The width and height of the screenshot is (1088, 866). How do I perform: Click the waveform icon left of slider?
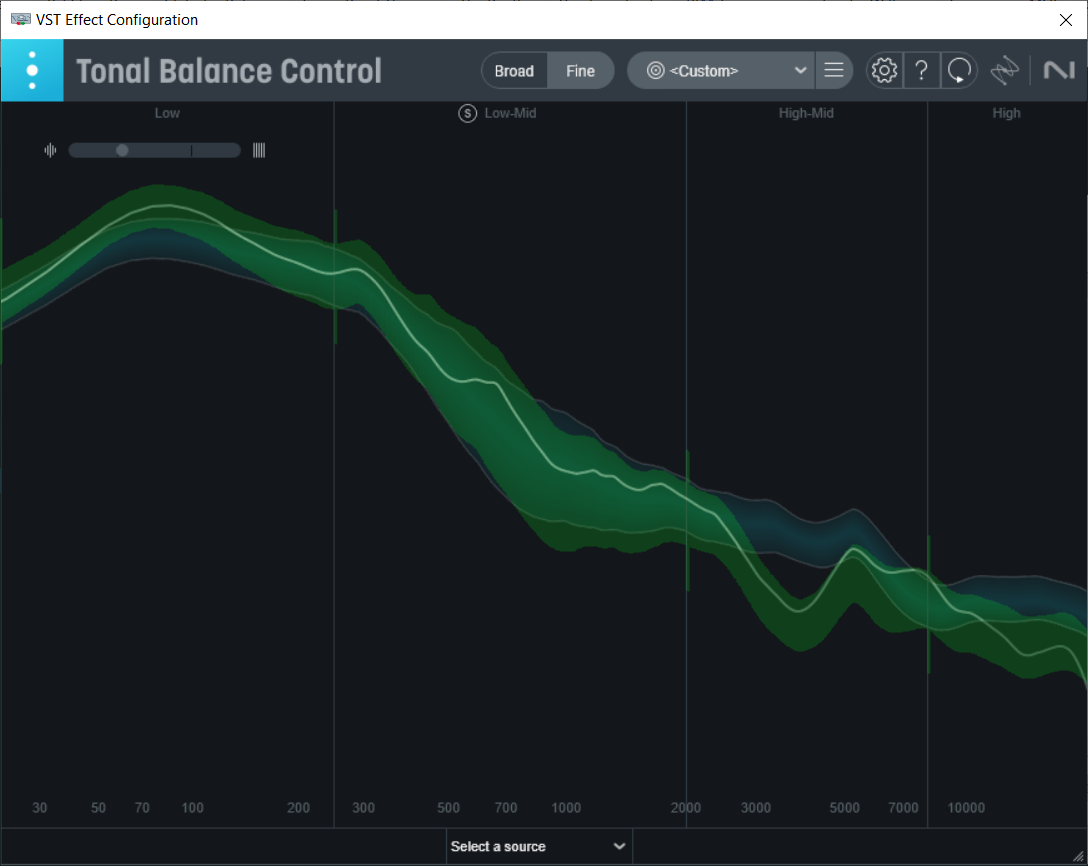pyautogui.click(x=50, y=150)
